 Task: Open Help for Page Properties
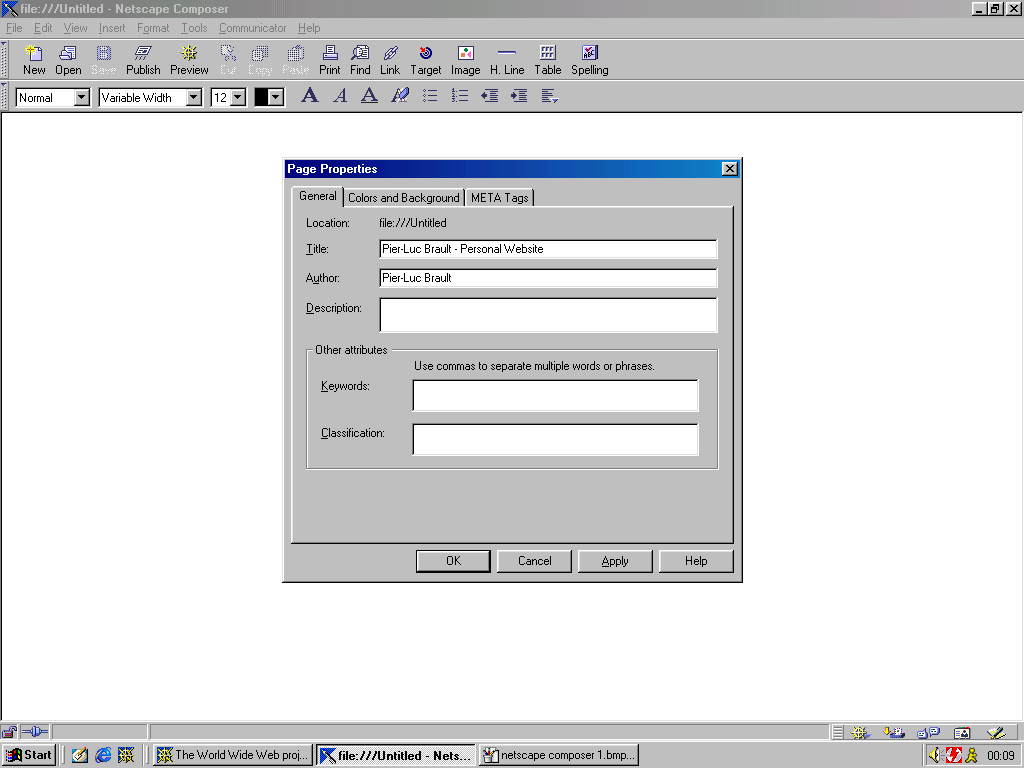coord(696,561)
